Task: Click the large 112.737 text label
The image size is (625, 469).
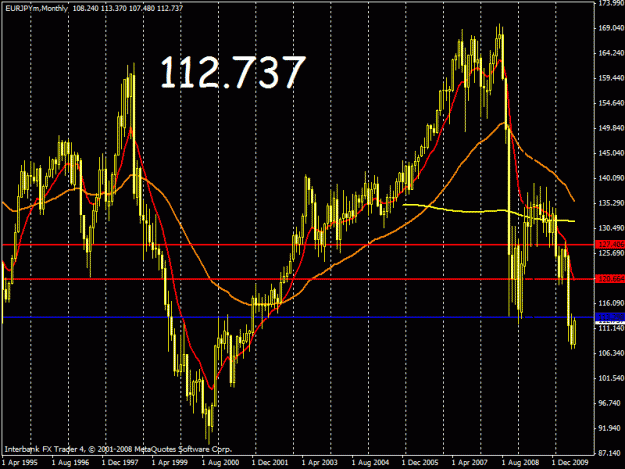Action: 233,72
